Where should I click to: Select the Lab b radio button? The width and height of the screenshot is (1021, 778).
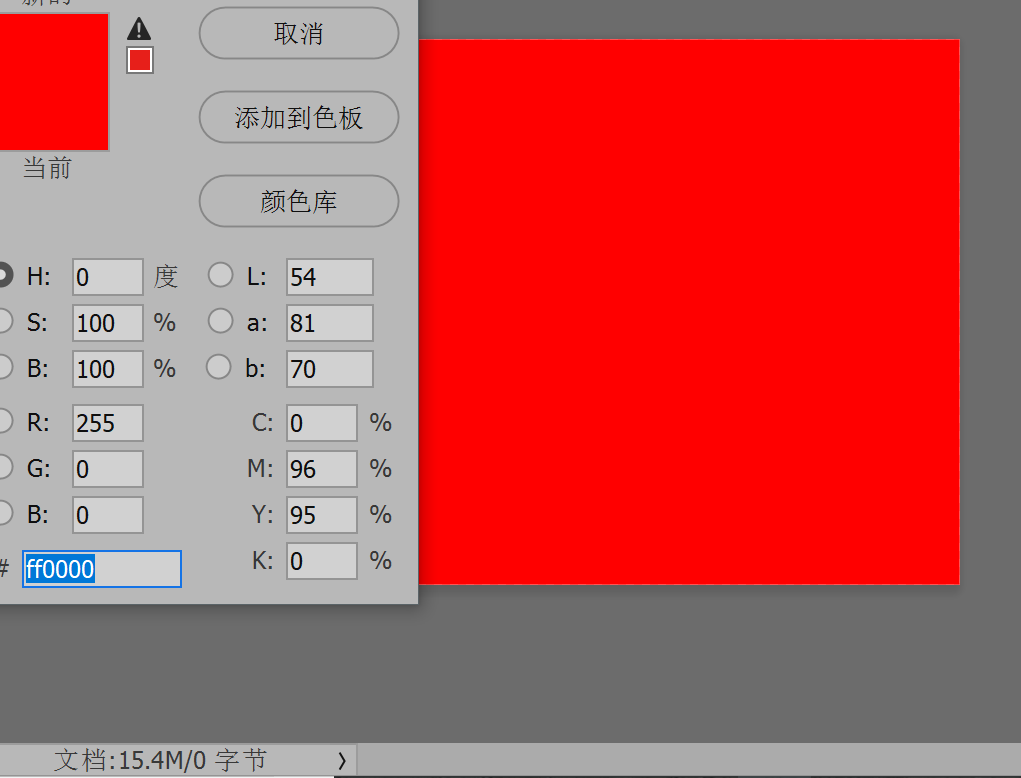(219, 367)
